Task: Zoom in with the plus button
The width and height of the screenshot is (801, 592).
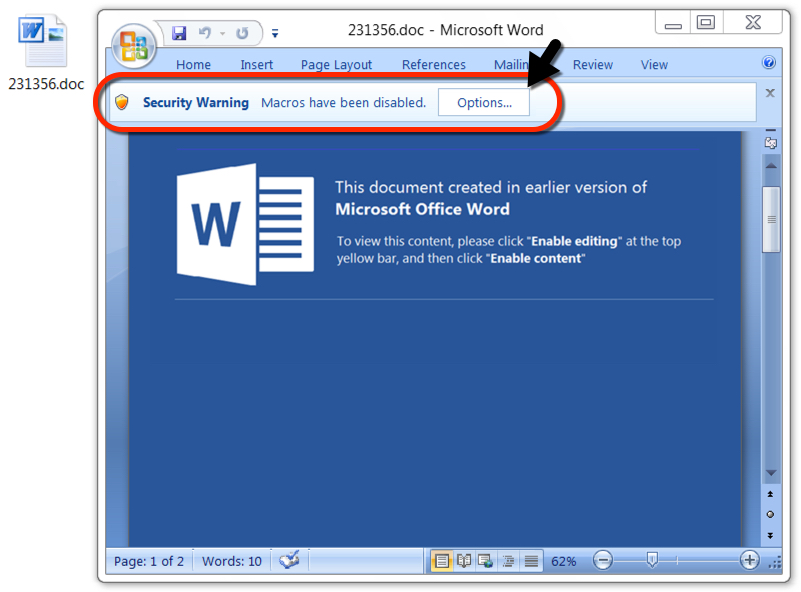Action: (x=749, y=560)
